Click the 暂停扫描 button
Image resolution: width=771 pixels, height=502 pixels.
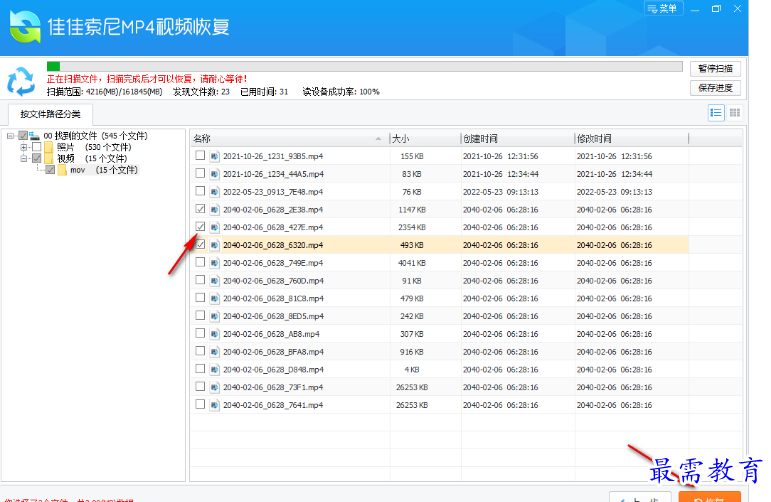click(715, 68)
